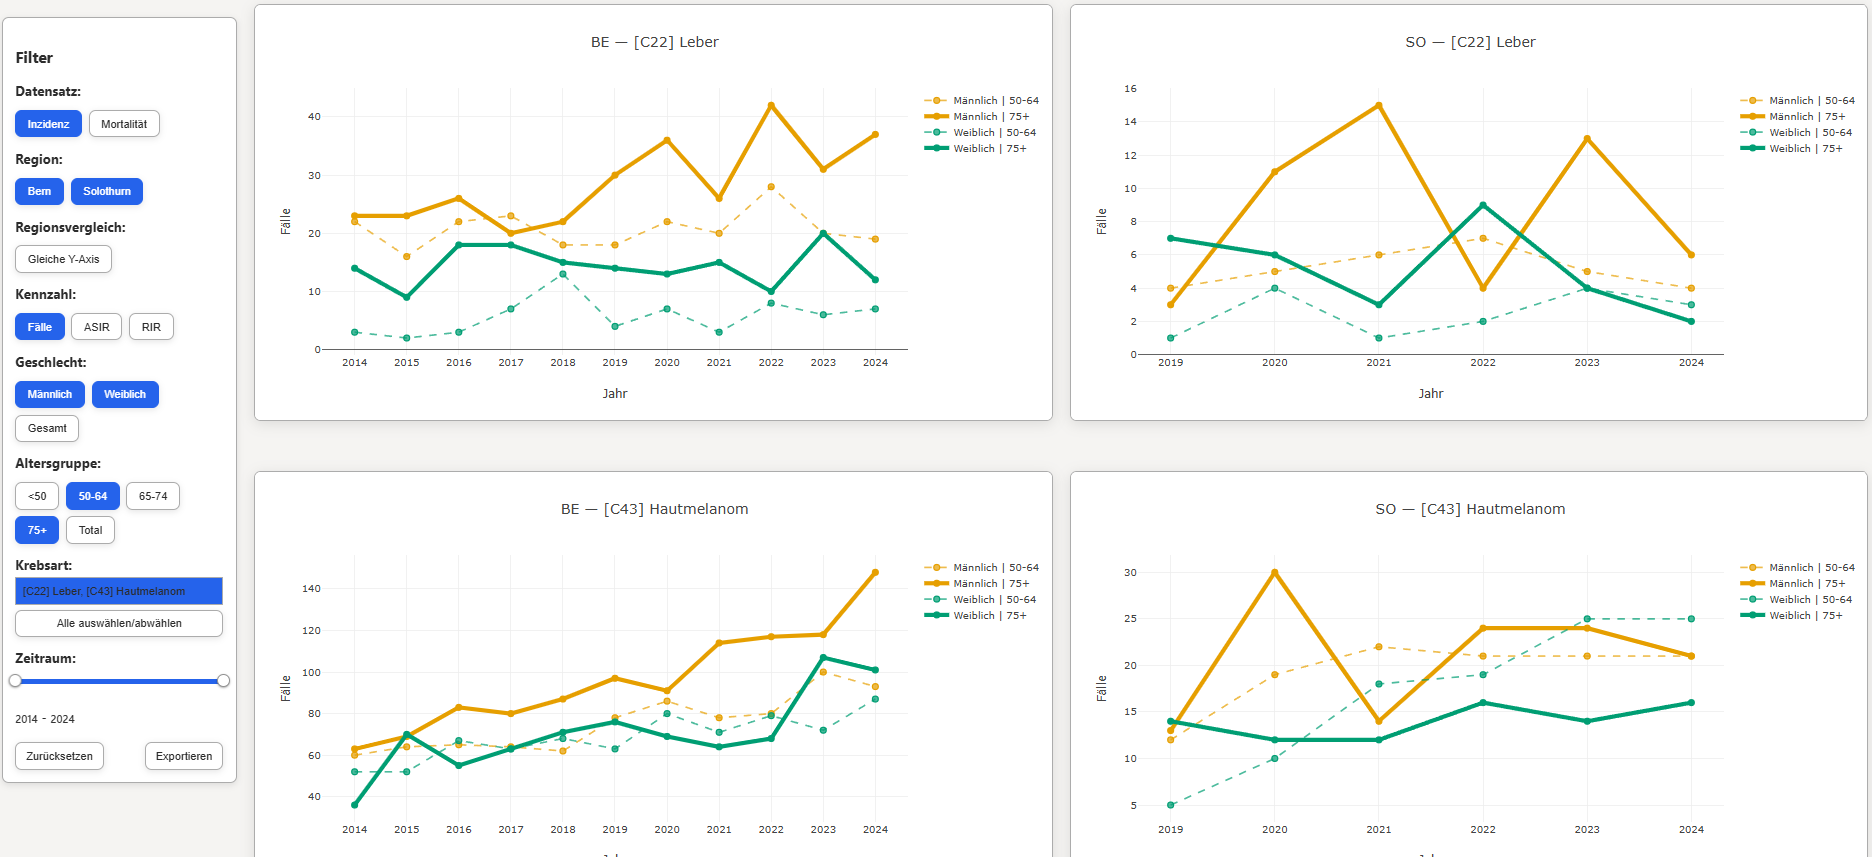This screenshot has height=857, width=1872.
Task: Click Alle auswählen/abwählen button
Action: pos(119,623)
